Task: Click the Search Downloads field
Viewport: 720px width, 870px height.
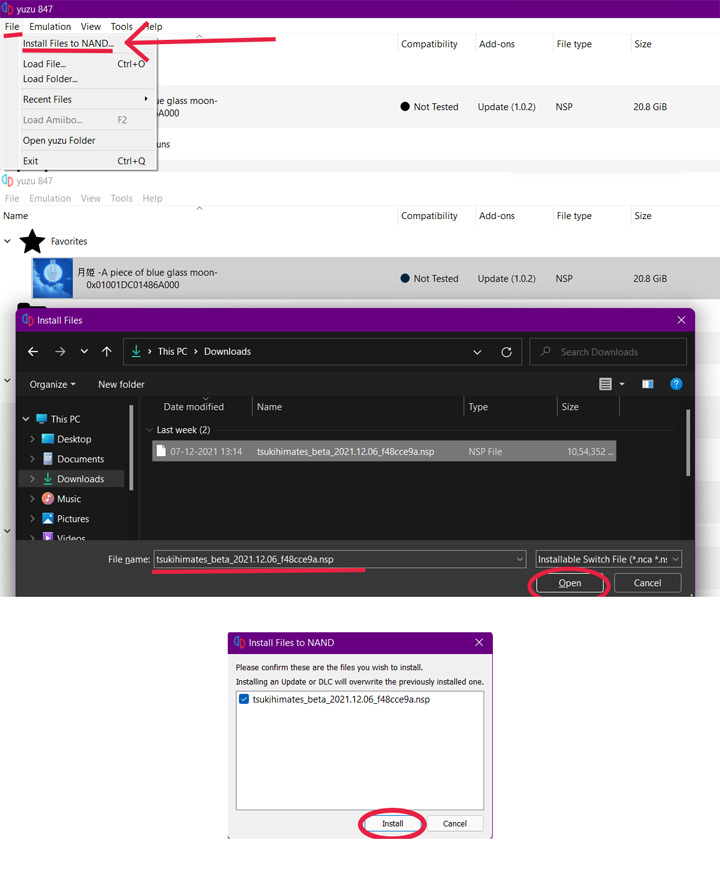Action: pyautogui.click(x=610, y=352)
